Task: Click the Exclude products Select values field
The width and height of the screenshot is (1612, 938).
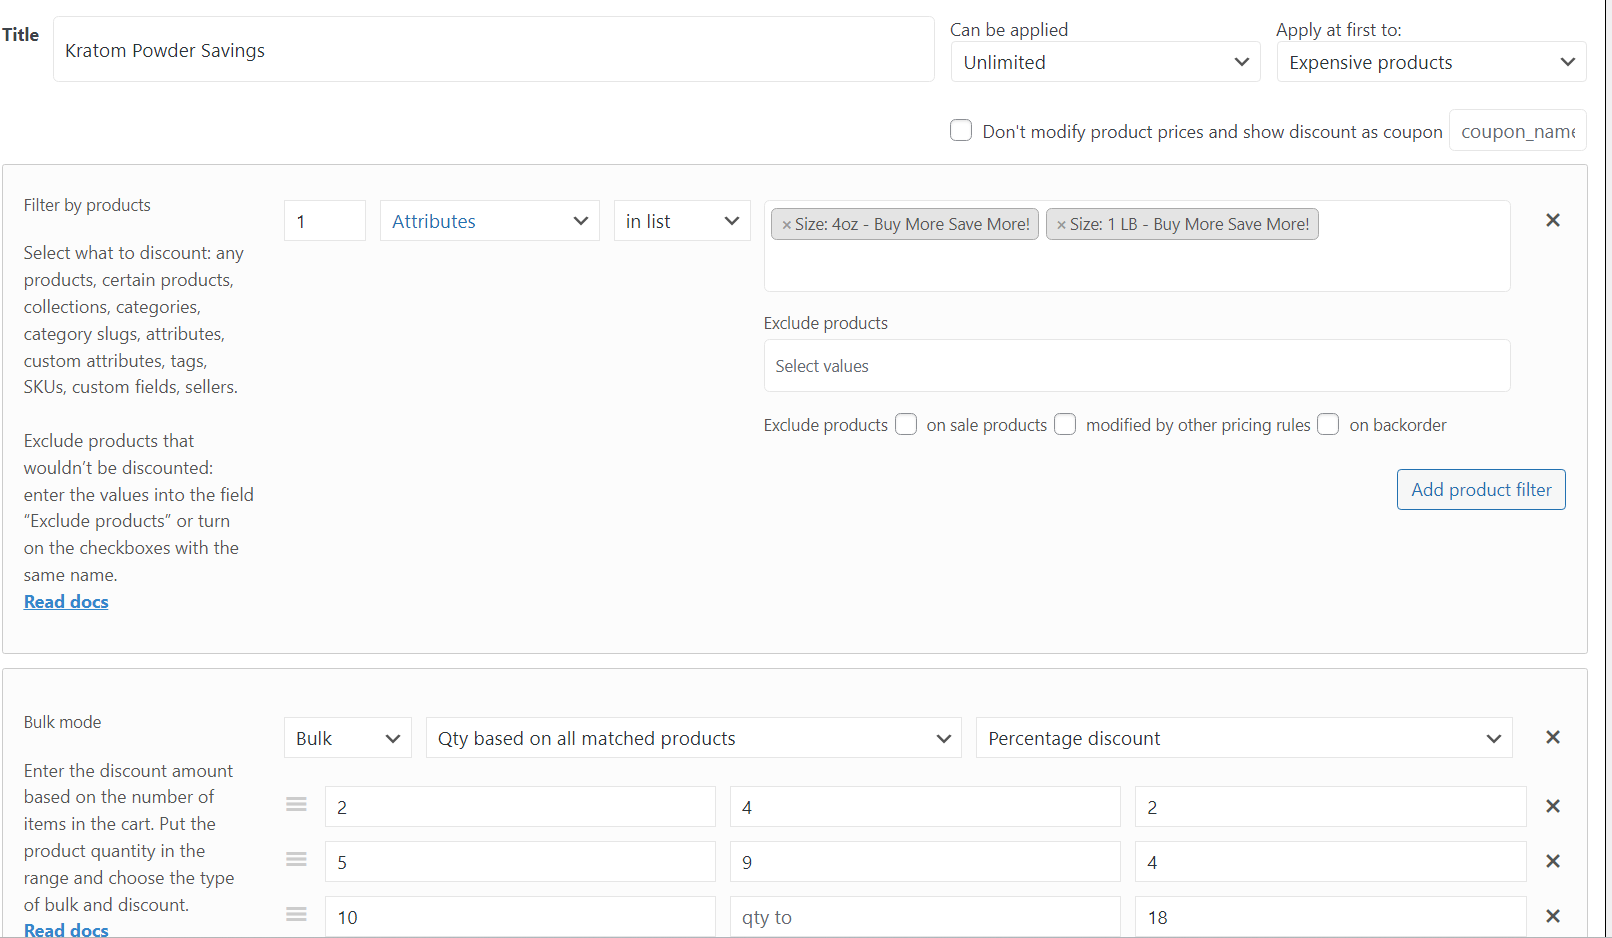Action: pos(1137,366)
